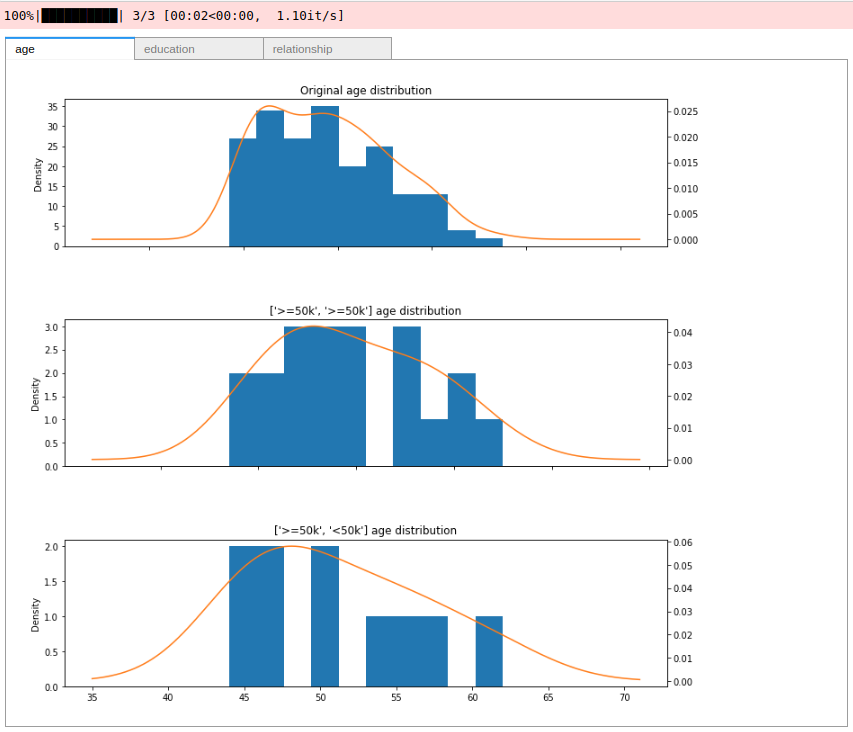Click the 3/3 progress timing text
The width and height of the screenshot is (853, 732).
238,15
